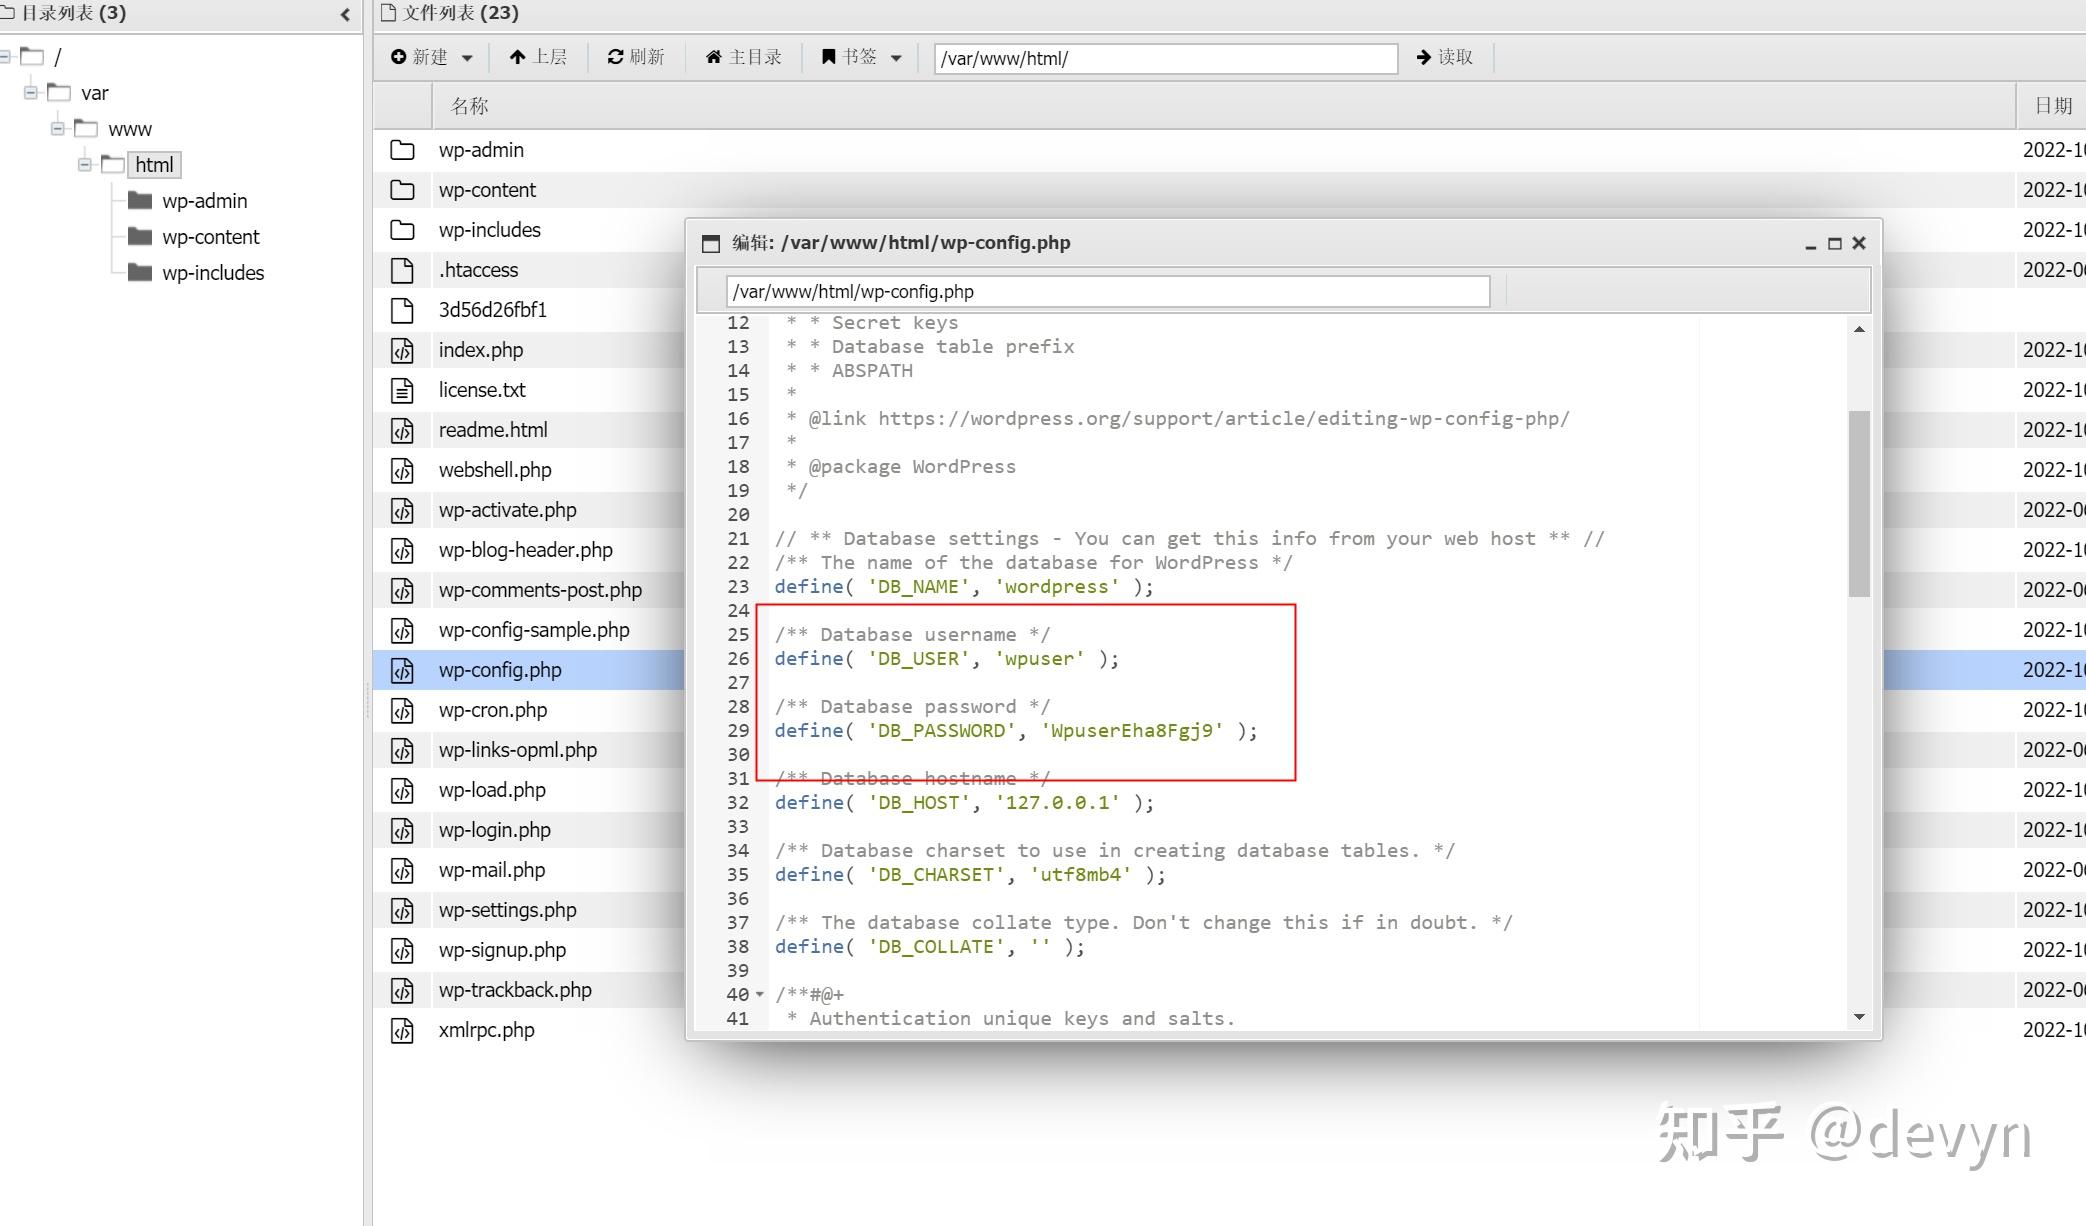The image size is (2086, 1226).
Task: Sort files by 名称 column header
Action: (469, 106)
